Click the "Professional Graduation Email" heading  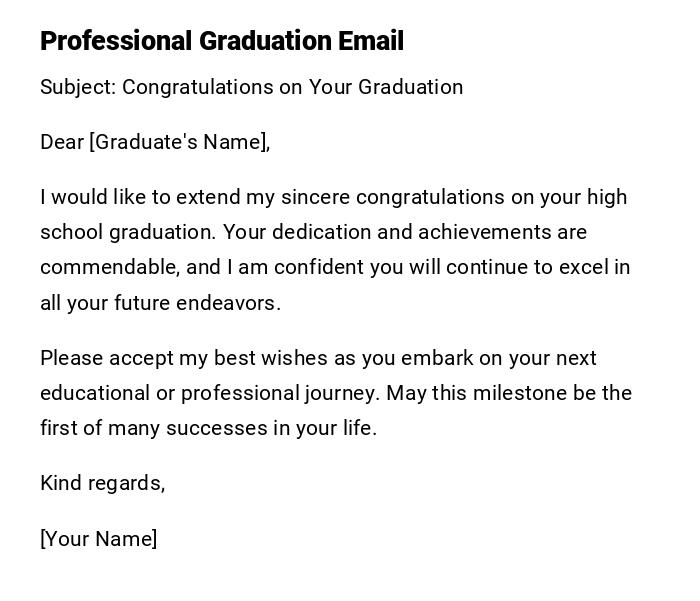[x=222, y=41]
